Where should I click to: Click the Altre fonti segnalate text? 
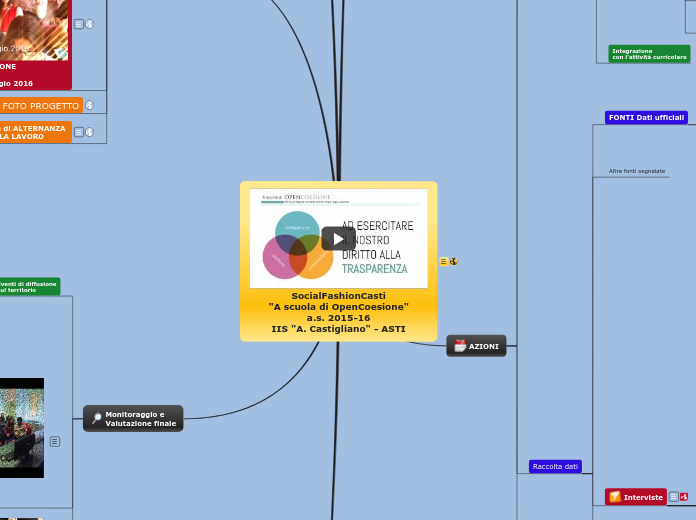[637, 171]
